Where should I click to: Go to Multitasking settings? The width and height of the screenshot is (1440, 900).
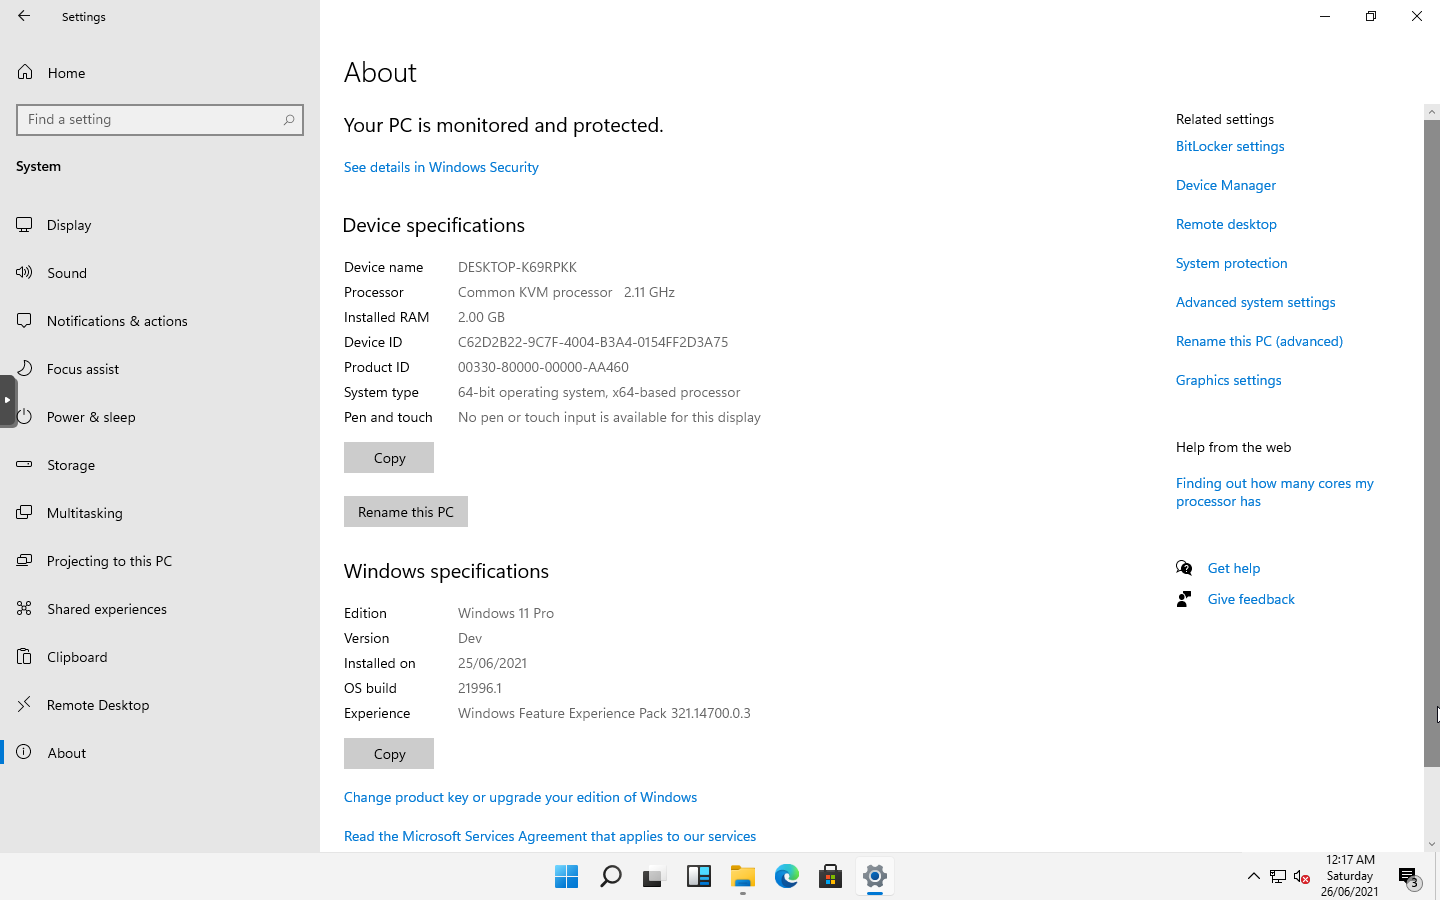[160, 513]
